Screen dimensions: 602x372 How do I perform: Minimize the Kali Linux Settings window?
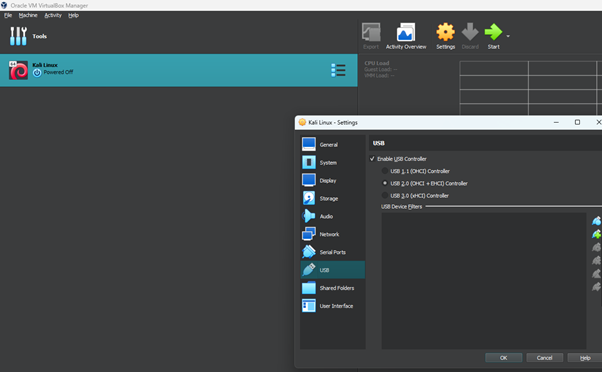(556, 122)
